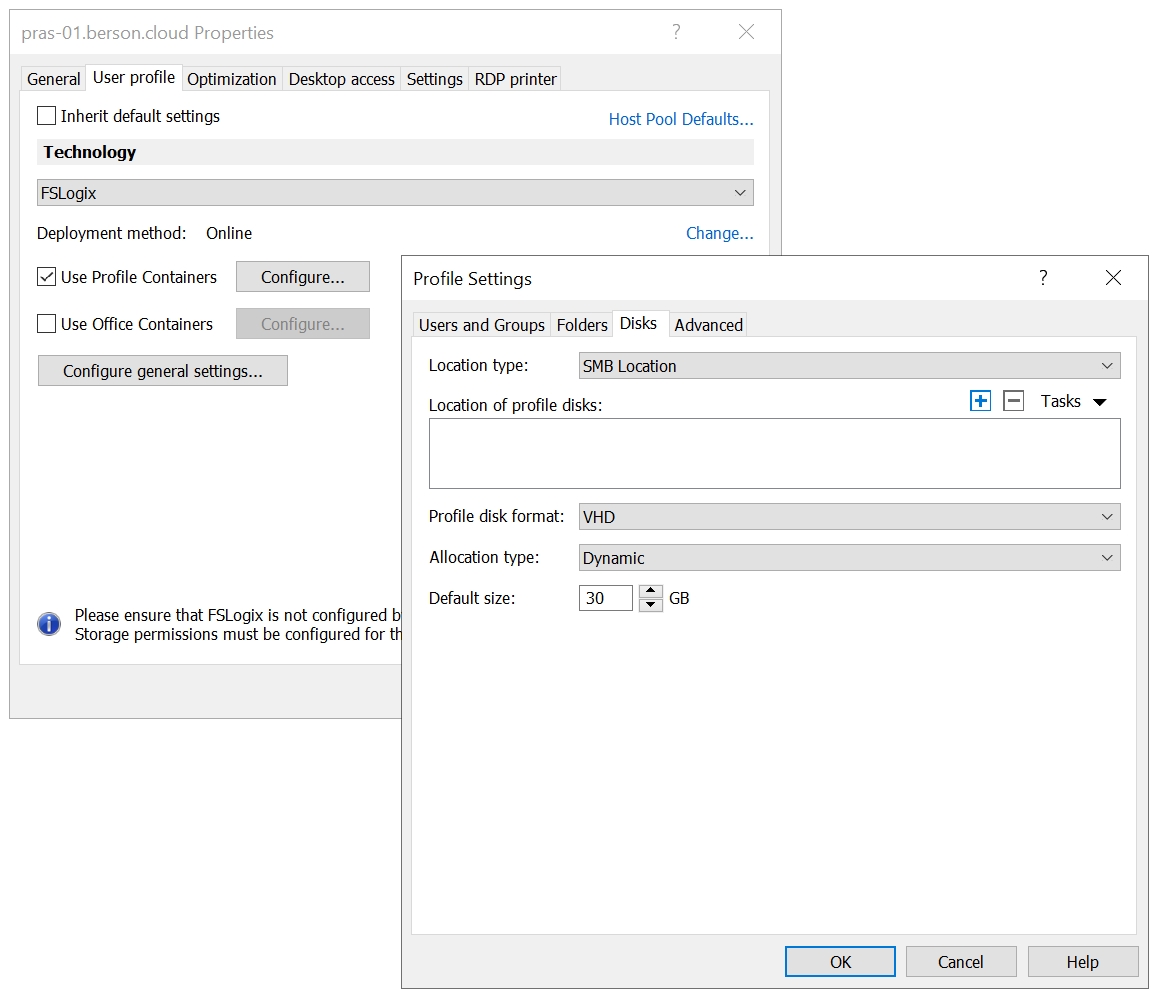
Task: Click the help question mark in Properties window
Action: click(676, 32)
